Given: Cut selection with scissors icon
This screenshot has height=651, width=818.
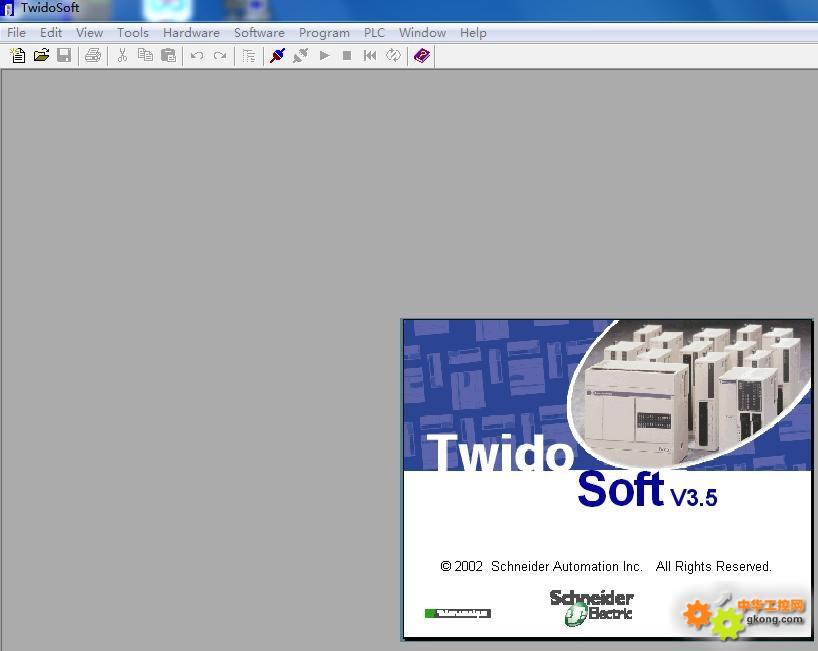Looking at the screenshot, I should click(x=123, y=55).
